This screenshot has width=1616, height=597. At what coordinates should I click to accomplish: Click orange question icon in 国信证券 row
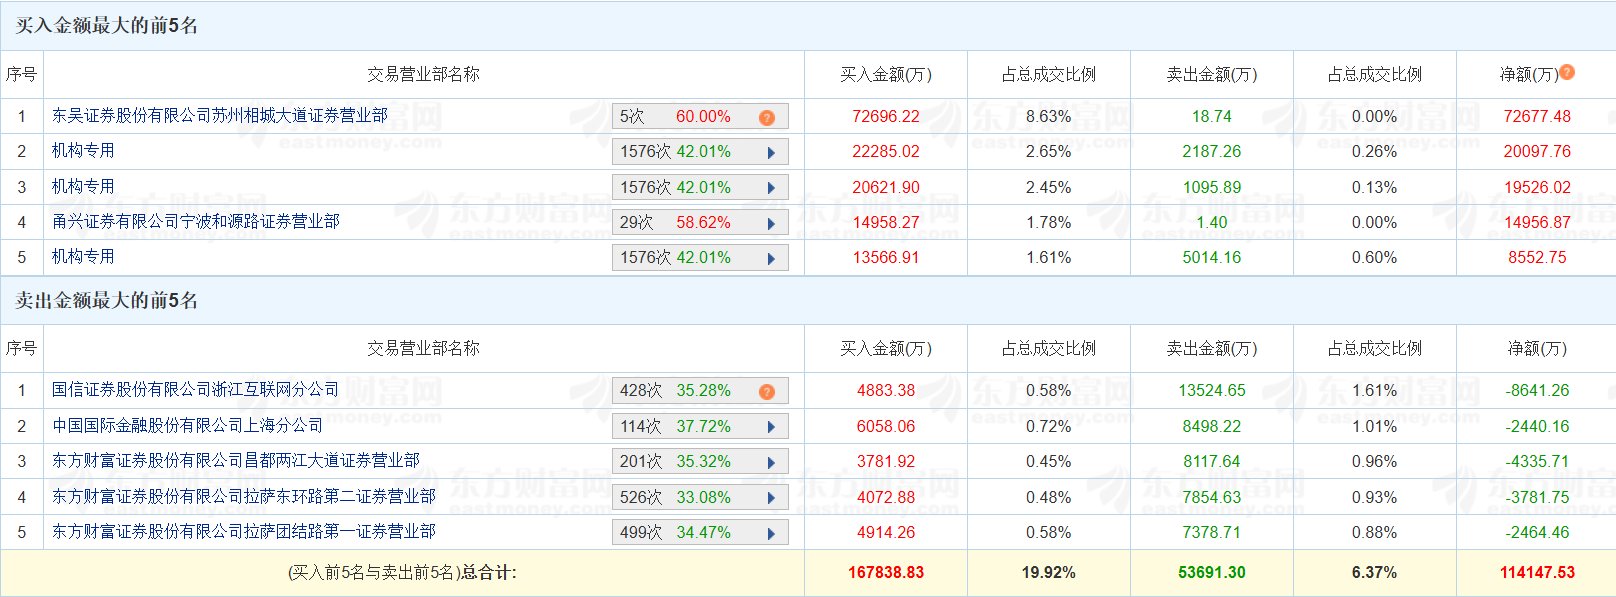(x=767, y=391)
